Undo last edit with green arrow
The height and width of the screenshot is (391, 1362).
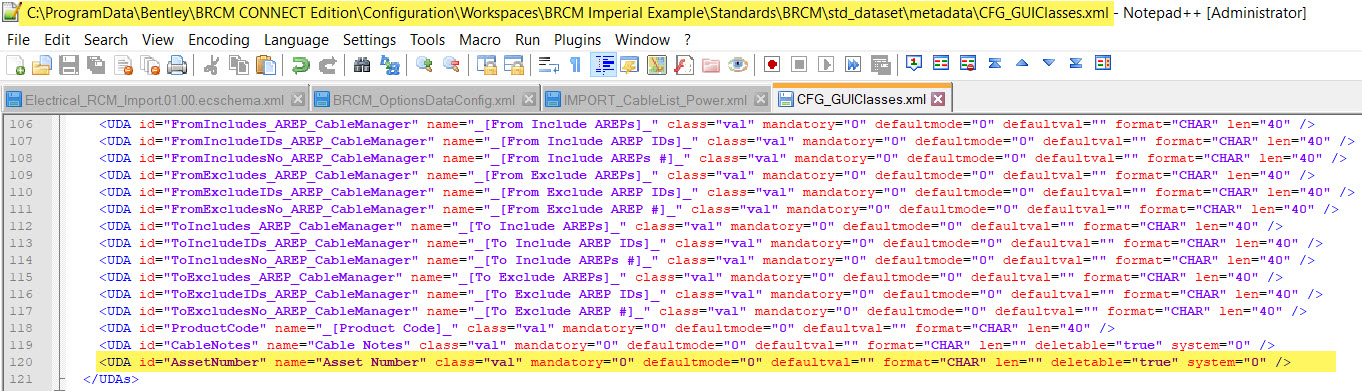[300, 65]
